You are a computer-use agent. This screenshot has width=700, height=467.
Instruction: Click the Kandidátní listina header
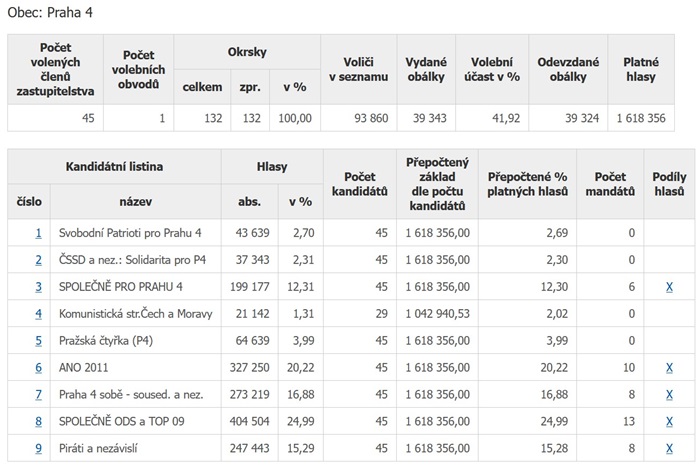(114, 167)
